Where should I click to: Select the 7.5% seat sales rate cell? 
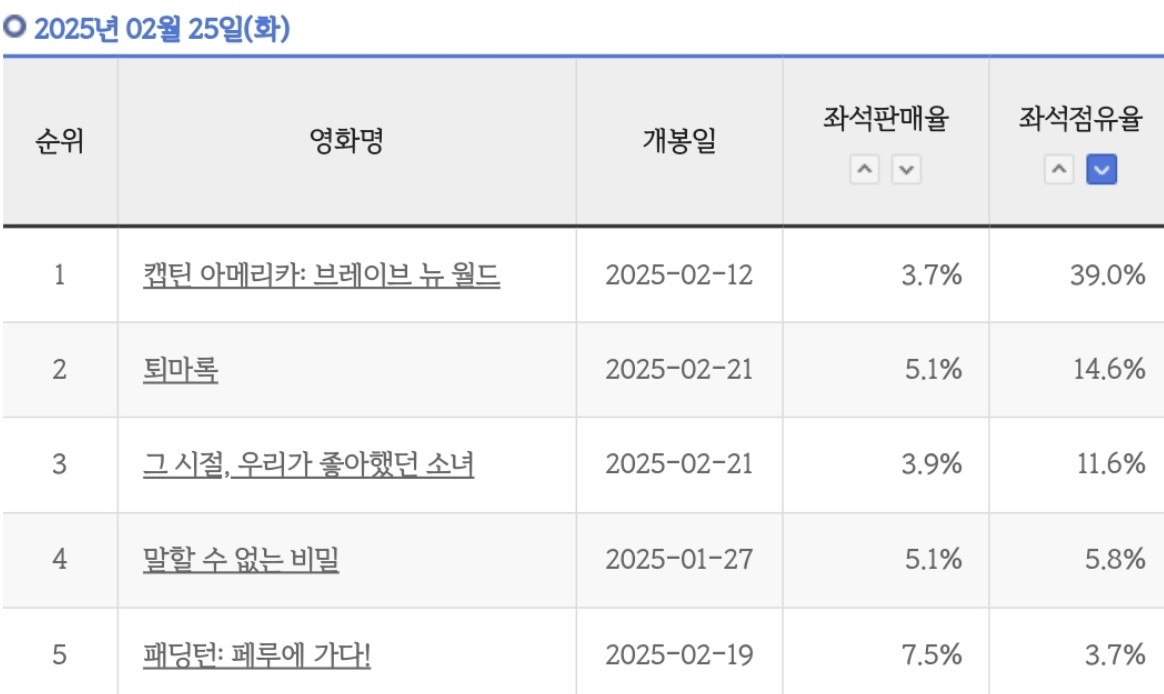click(x=931, y=656)
